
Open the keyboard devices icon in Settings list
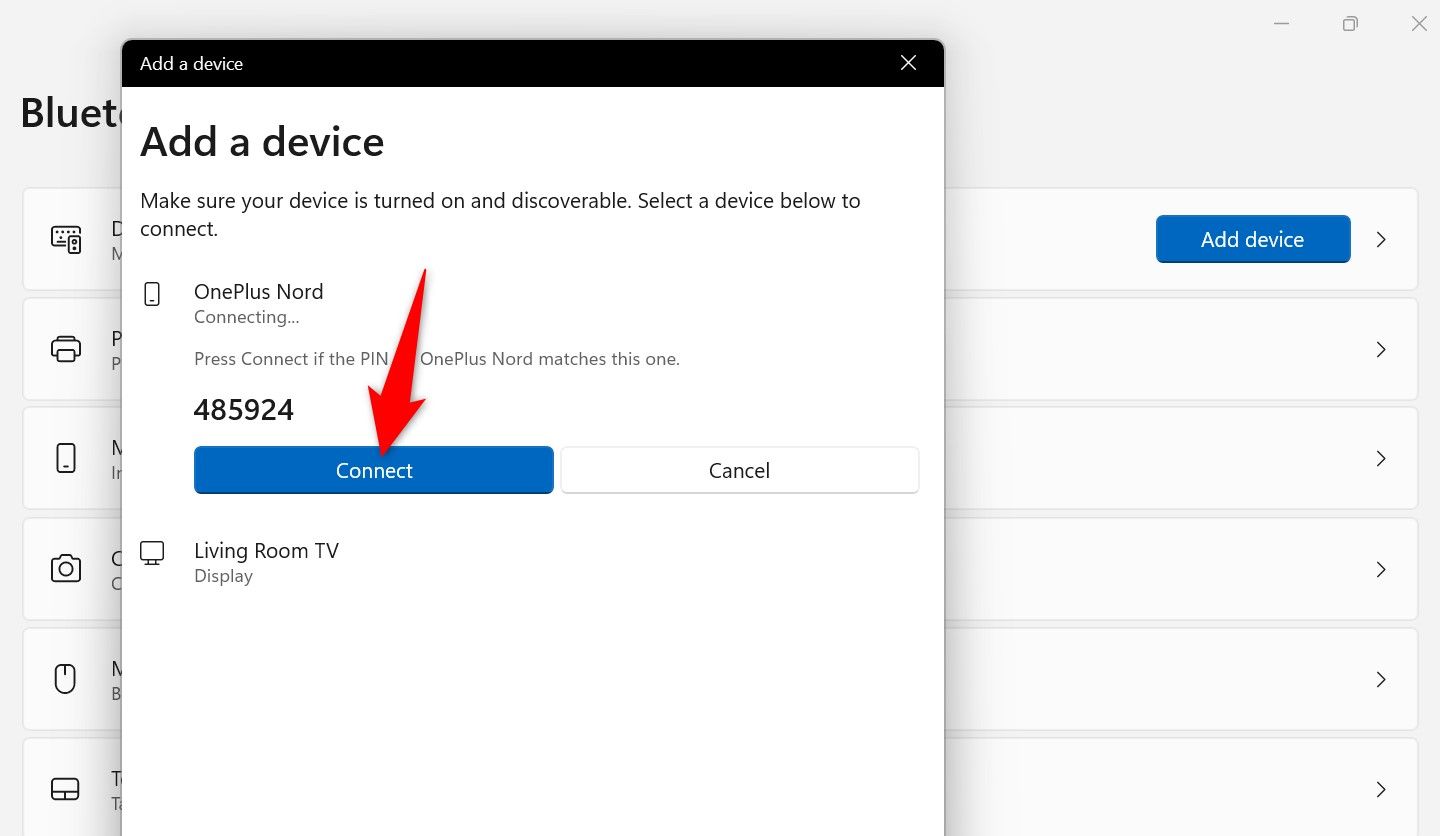(66, 239)
